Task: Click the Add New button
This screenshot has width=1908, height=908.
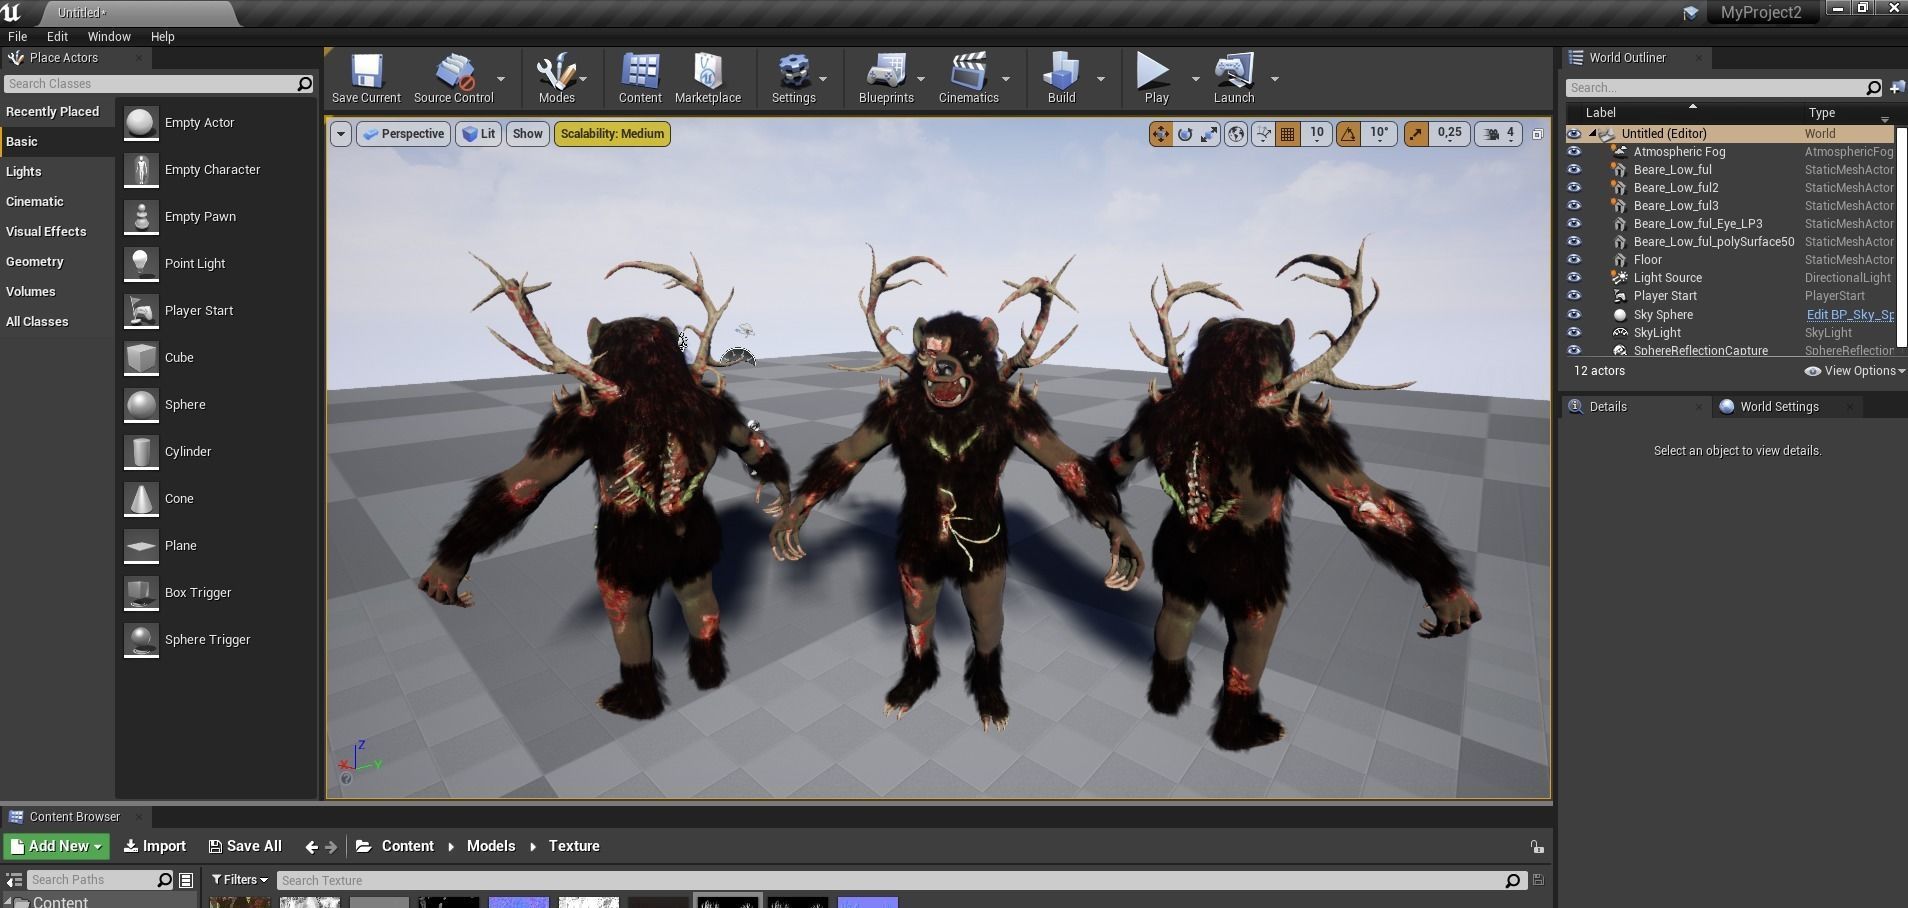Action: pos(56,847)
